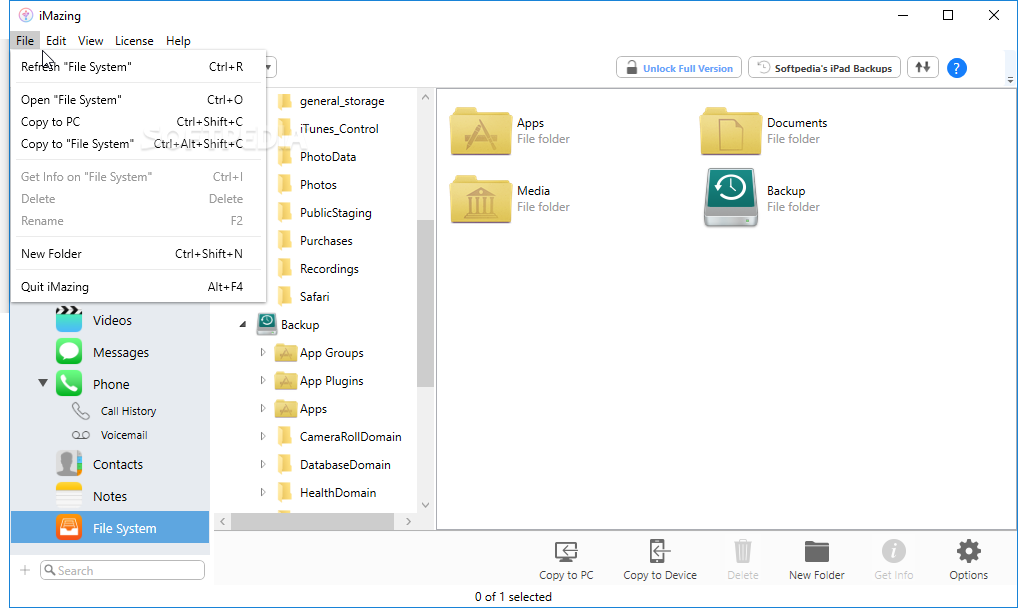Click the transfers arrows button
The height and width of the screenshot is (608, 1018).
pyautogui.click(x=923, y=67)
